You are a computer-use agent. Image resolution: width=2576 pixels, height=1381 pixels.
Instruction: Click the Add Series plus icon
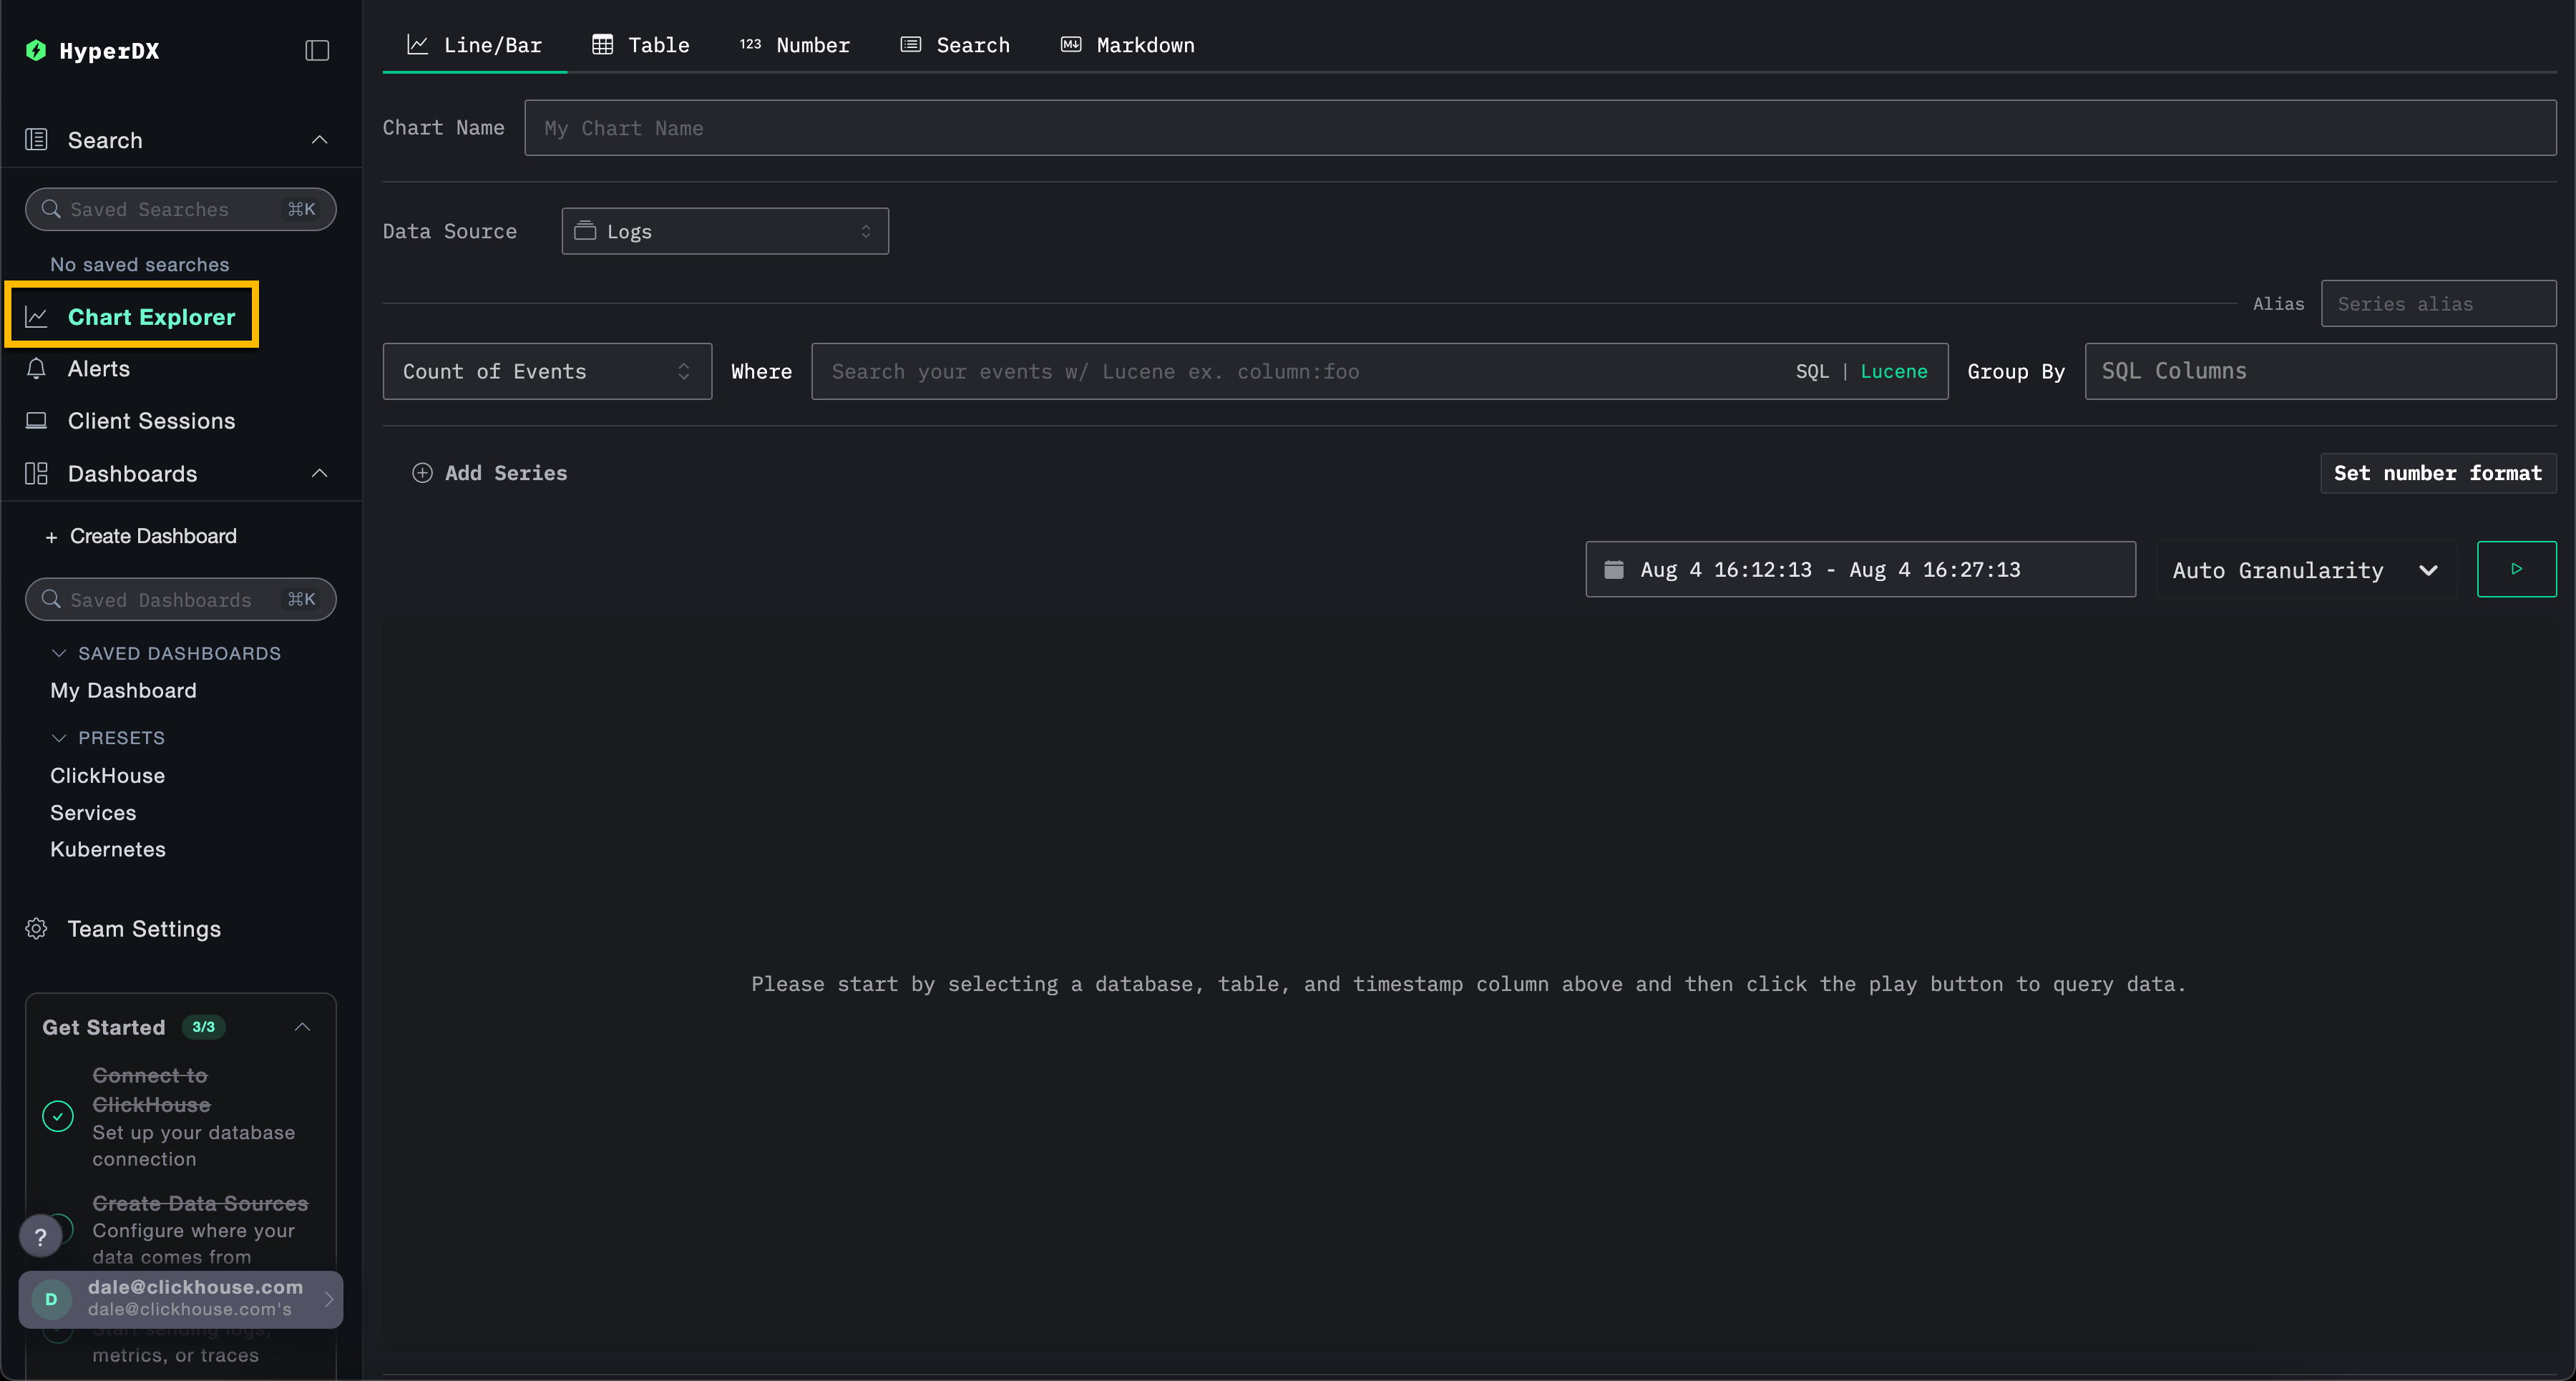(x=422, y=473)
